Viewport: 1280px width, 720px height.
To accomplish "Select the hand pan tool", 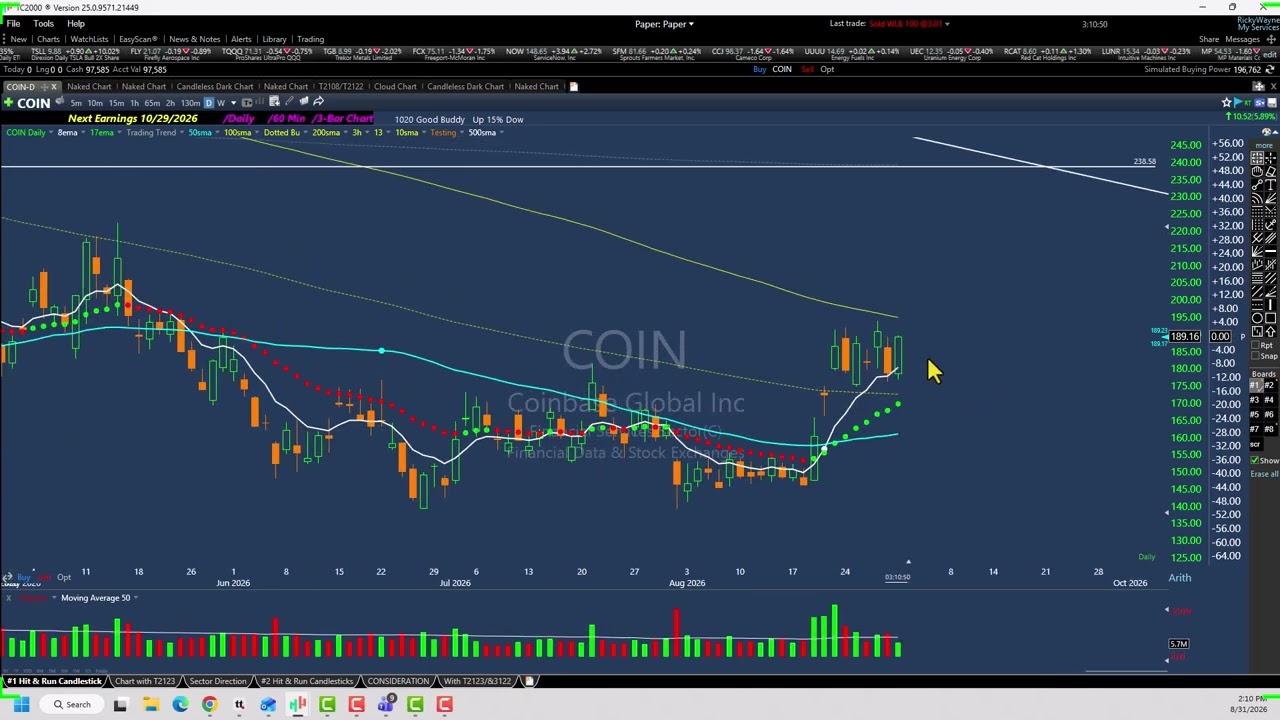I will 1257,171.
